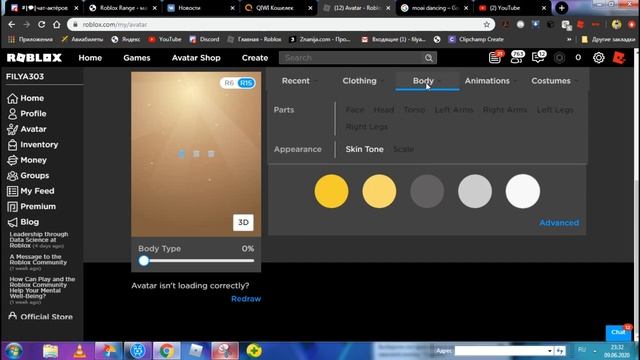Click the Body Type slider handle
640x360 pixels.
[x=144, y=261]
